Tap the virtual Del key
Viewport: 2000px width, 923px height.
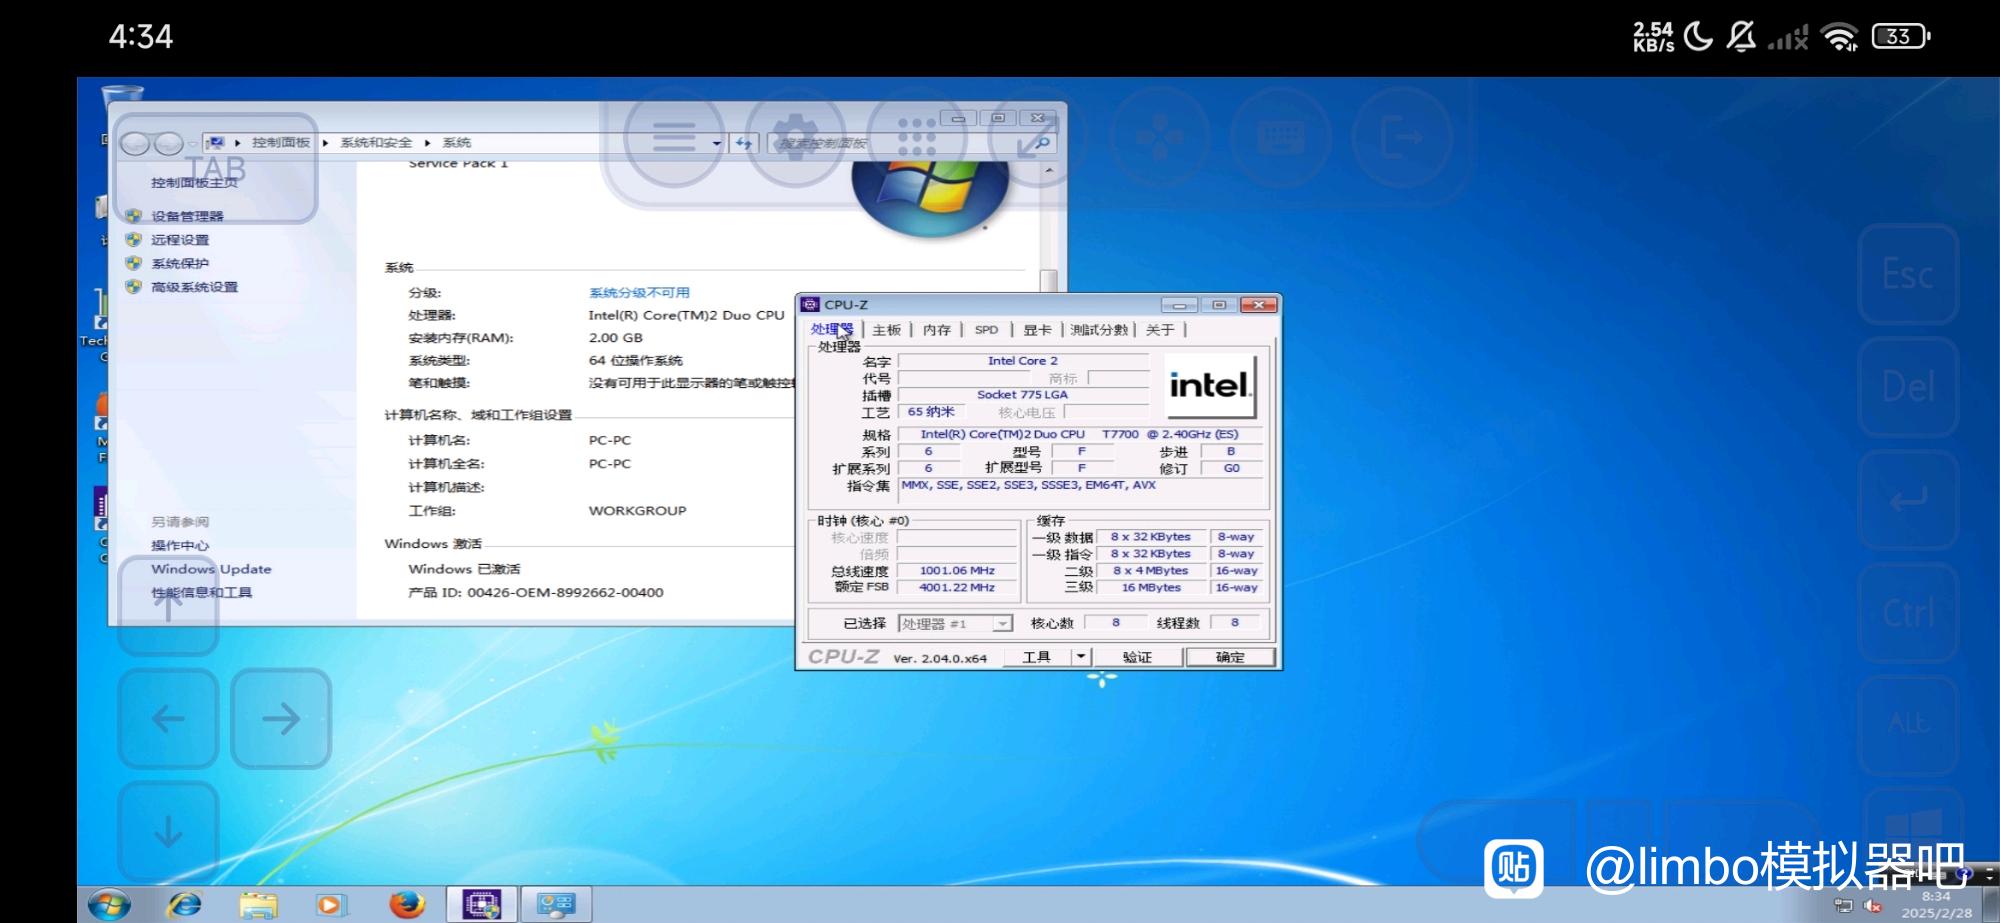click(x=1908, y=387)
